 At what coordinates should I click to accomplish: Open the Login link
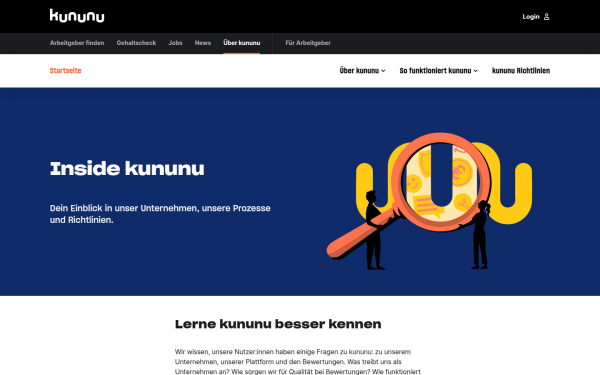tap(531, 16)
